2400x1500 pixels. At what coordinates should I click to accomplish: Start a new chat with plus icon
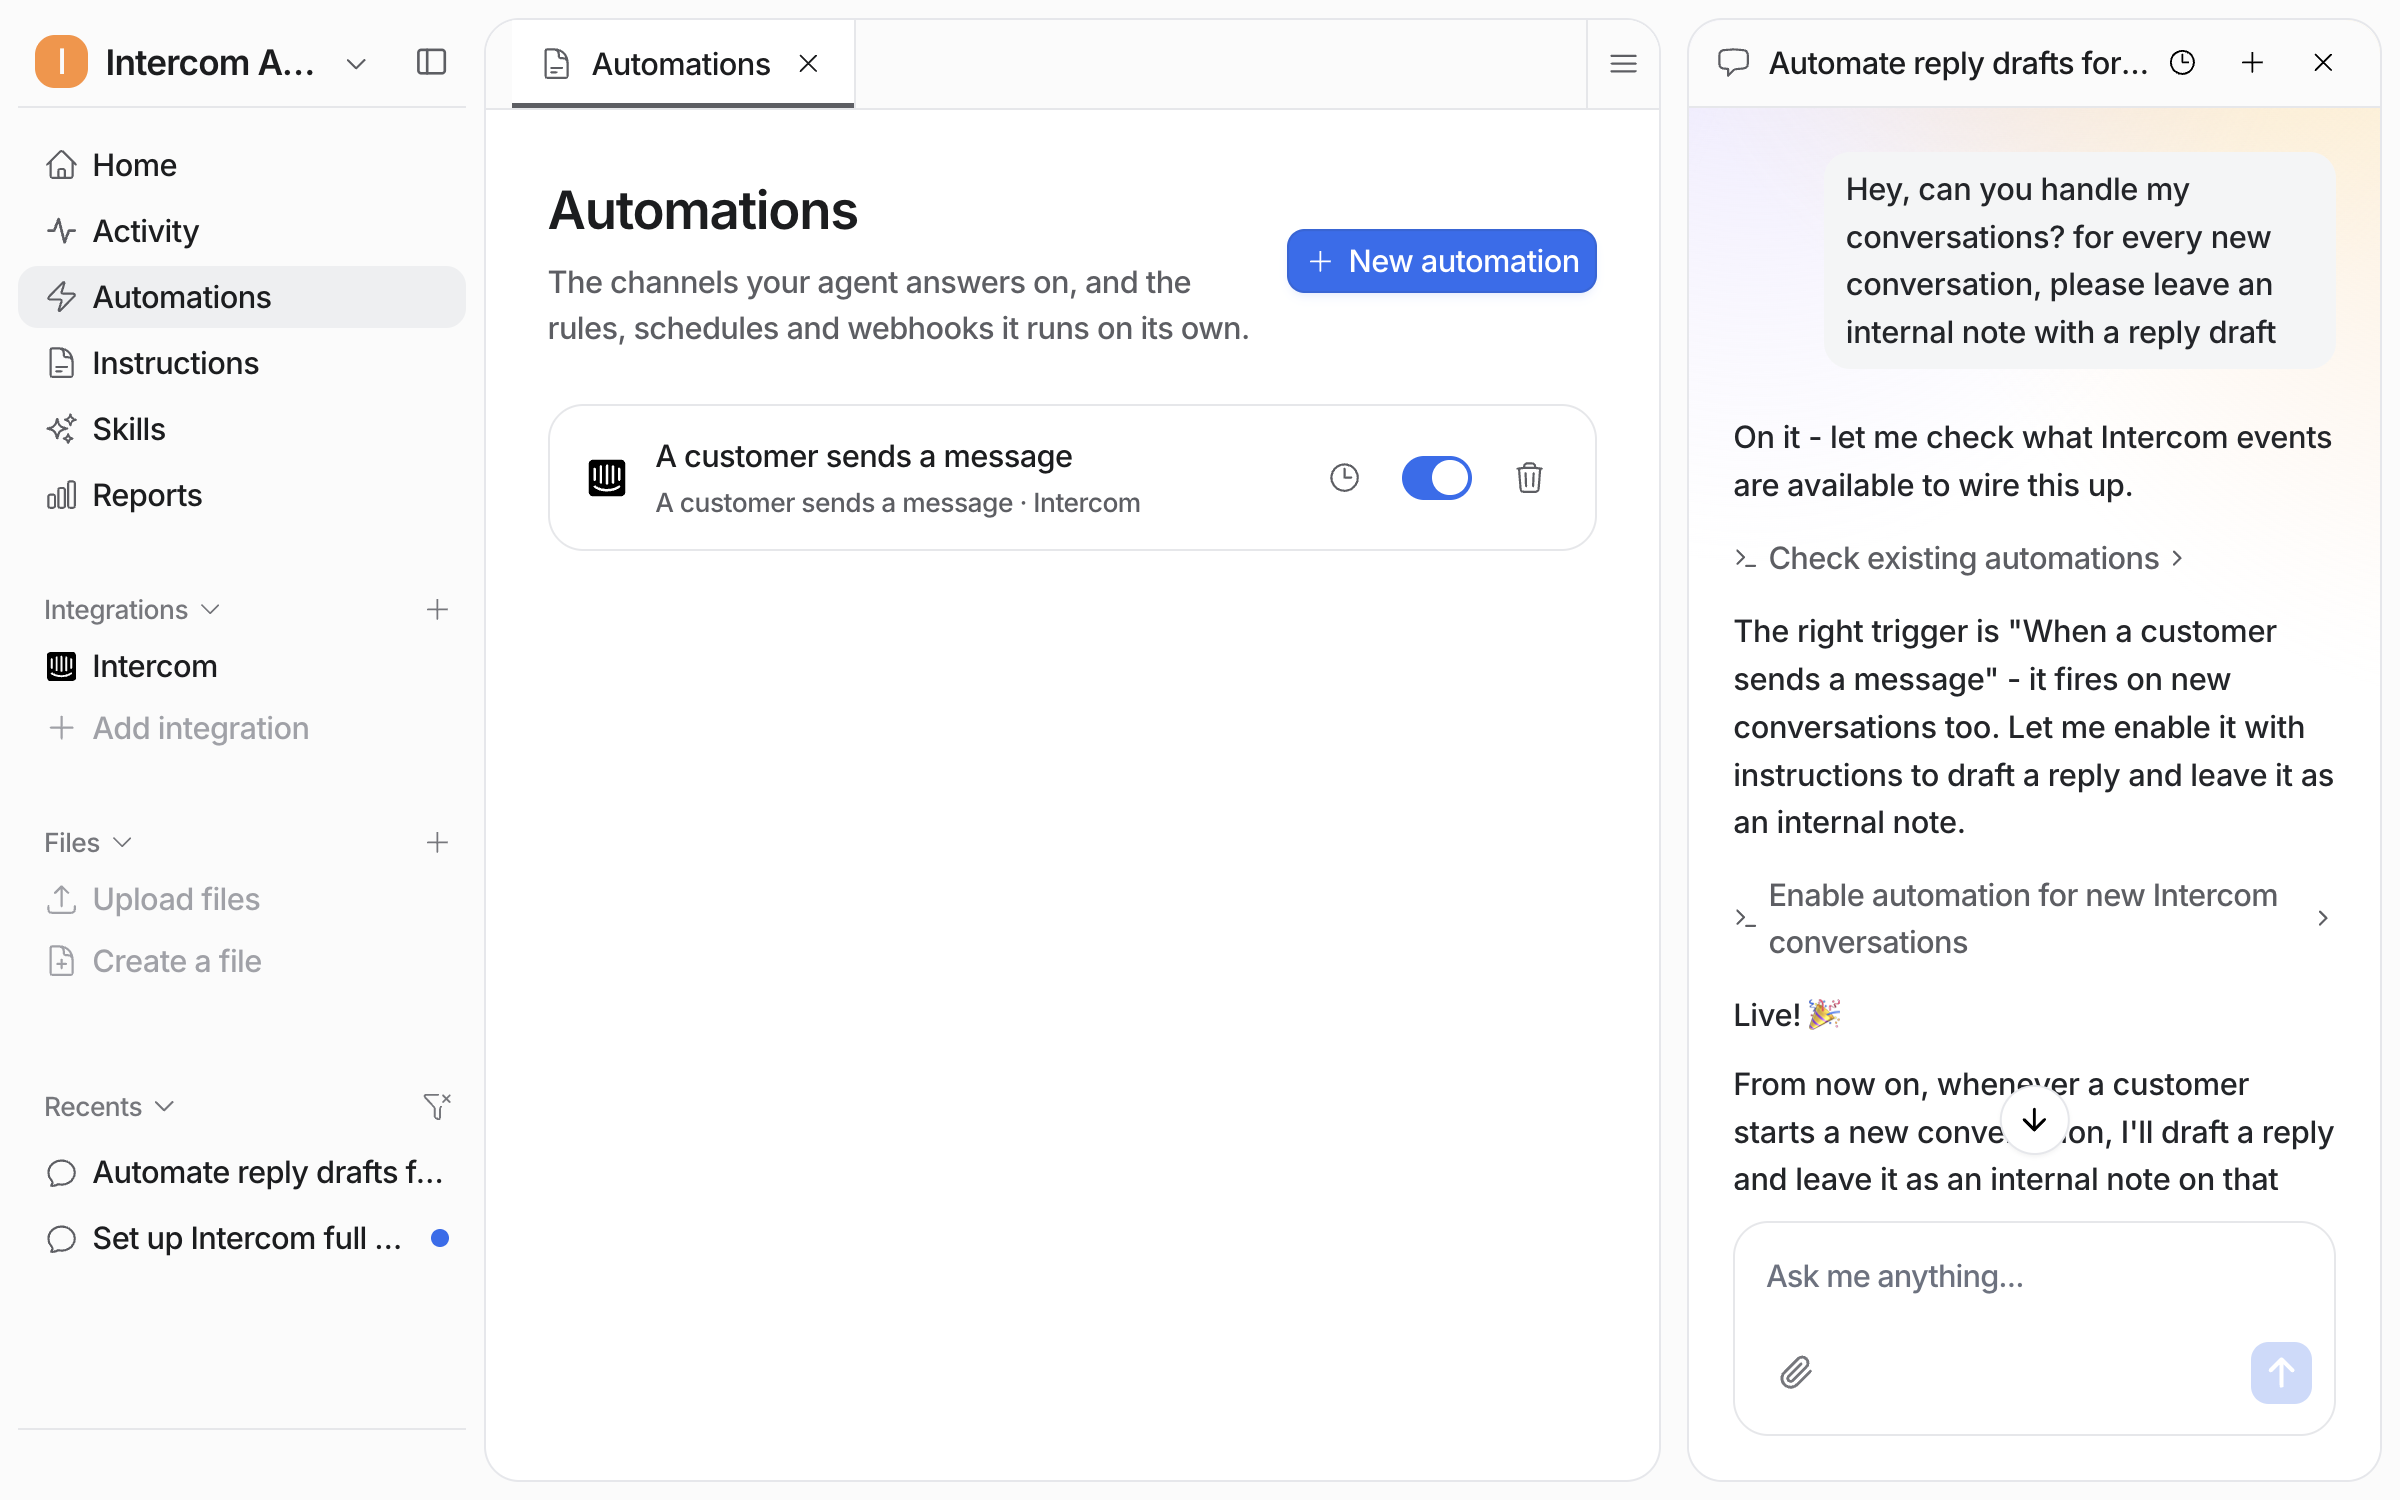[x=2252, y=63]
